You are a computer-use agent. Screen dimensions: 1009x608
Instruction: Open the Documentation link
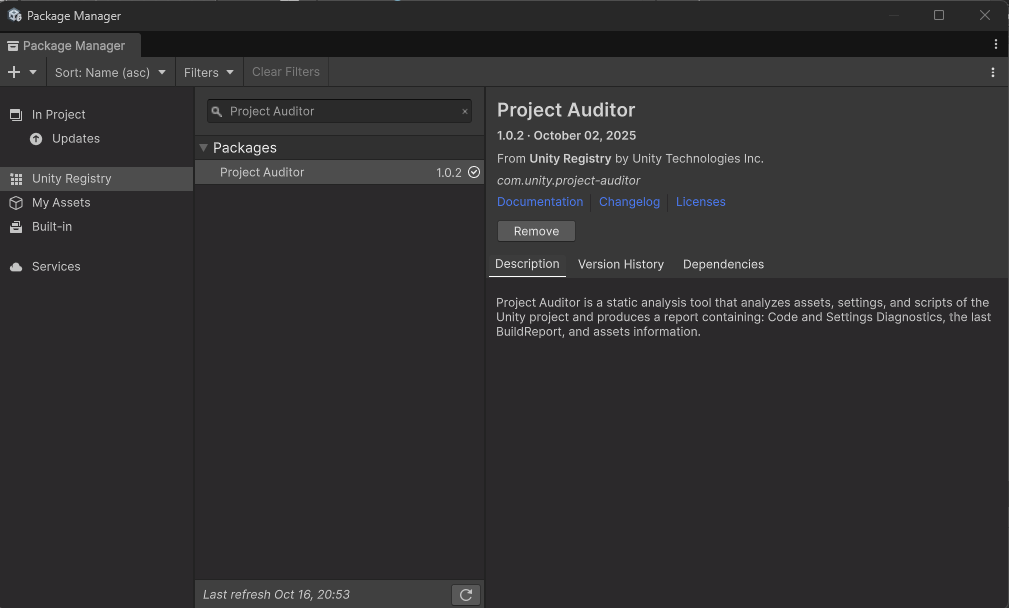pyautogui.click(x=540, y=201)
